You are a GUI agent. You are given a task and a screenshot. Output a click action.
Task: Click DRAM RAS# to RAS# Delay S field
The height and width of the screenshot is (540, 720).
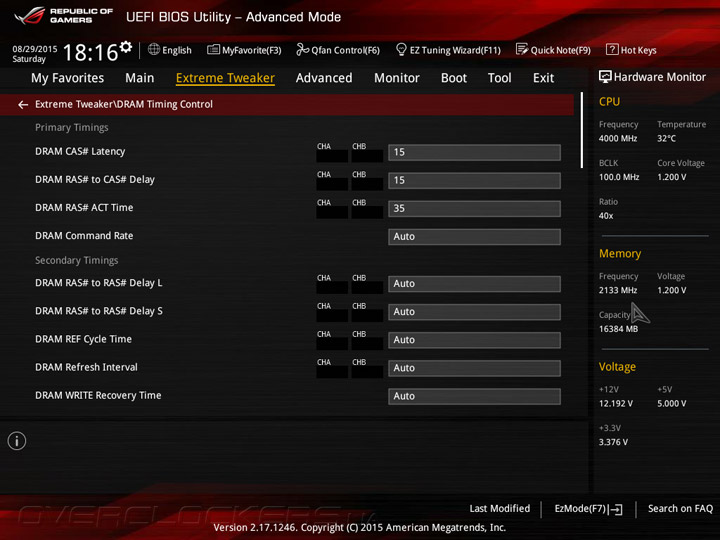(474, 312)
